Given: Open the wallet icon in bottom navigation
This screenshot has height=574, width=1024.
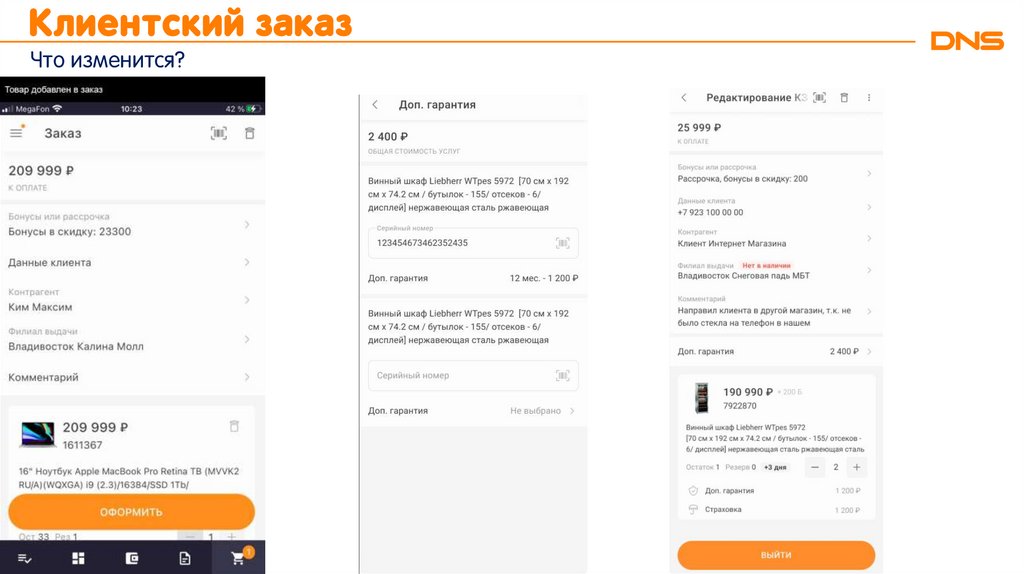Looking at the screenshot, I should [x=132, y=558].
